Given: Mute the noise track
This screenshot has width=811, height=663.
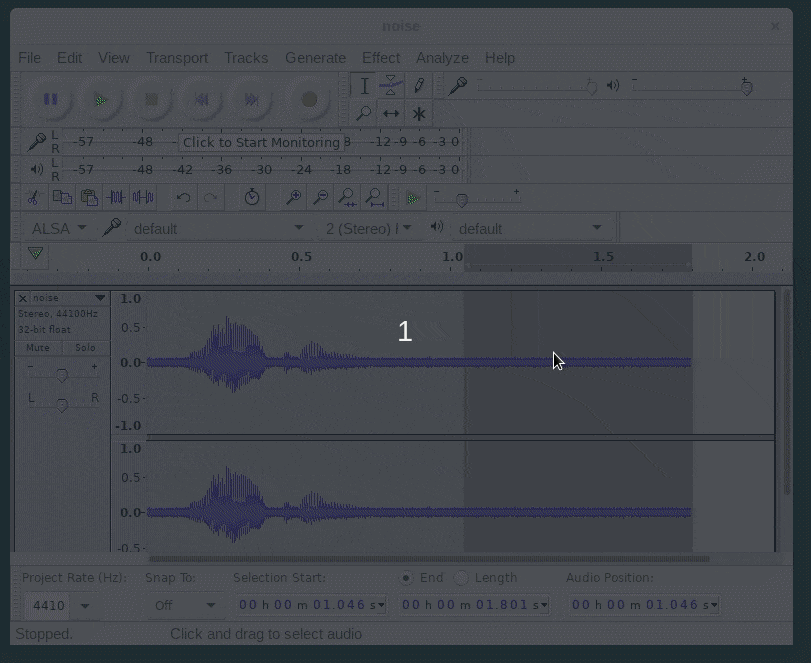Looking at the screenshot, I should point(38,348).
